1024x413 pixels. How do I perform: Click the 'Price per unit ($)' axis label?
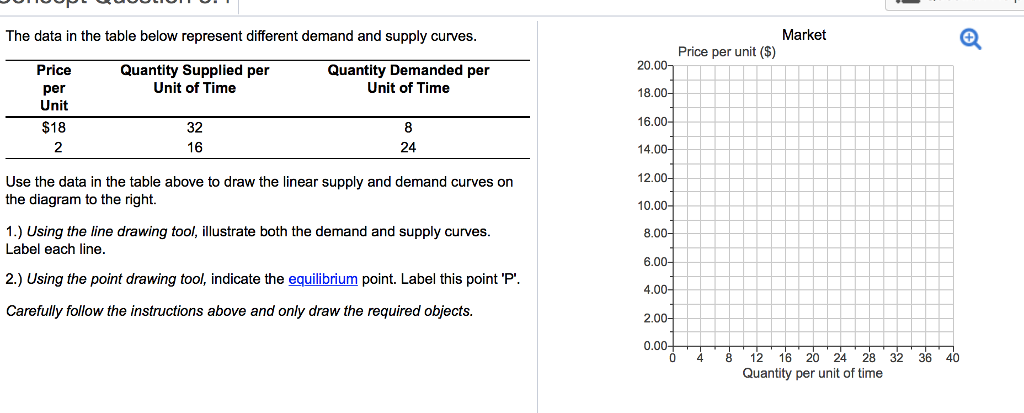pos(726,52)
